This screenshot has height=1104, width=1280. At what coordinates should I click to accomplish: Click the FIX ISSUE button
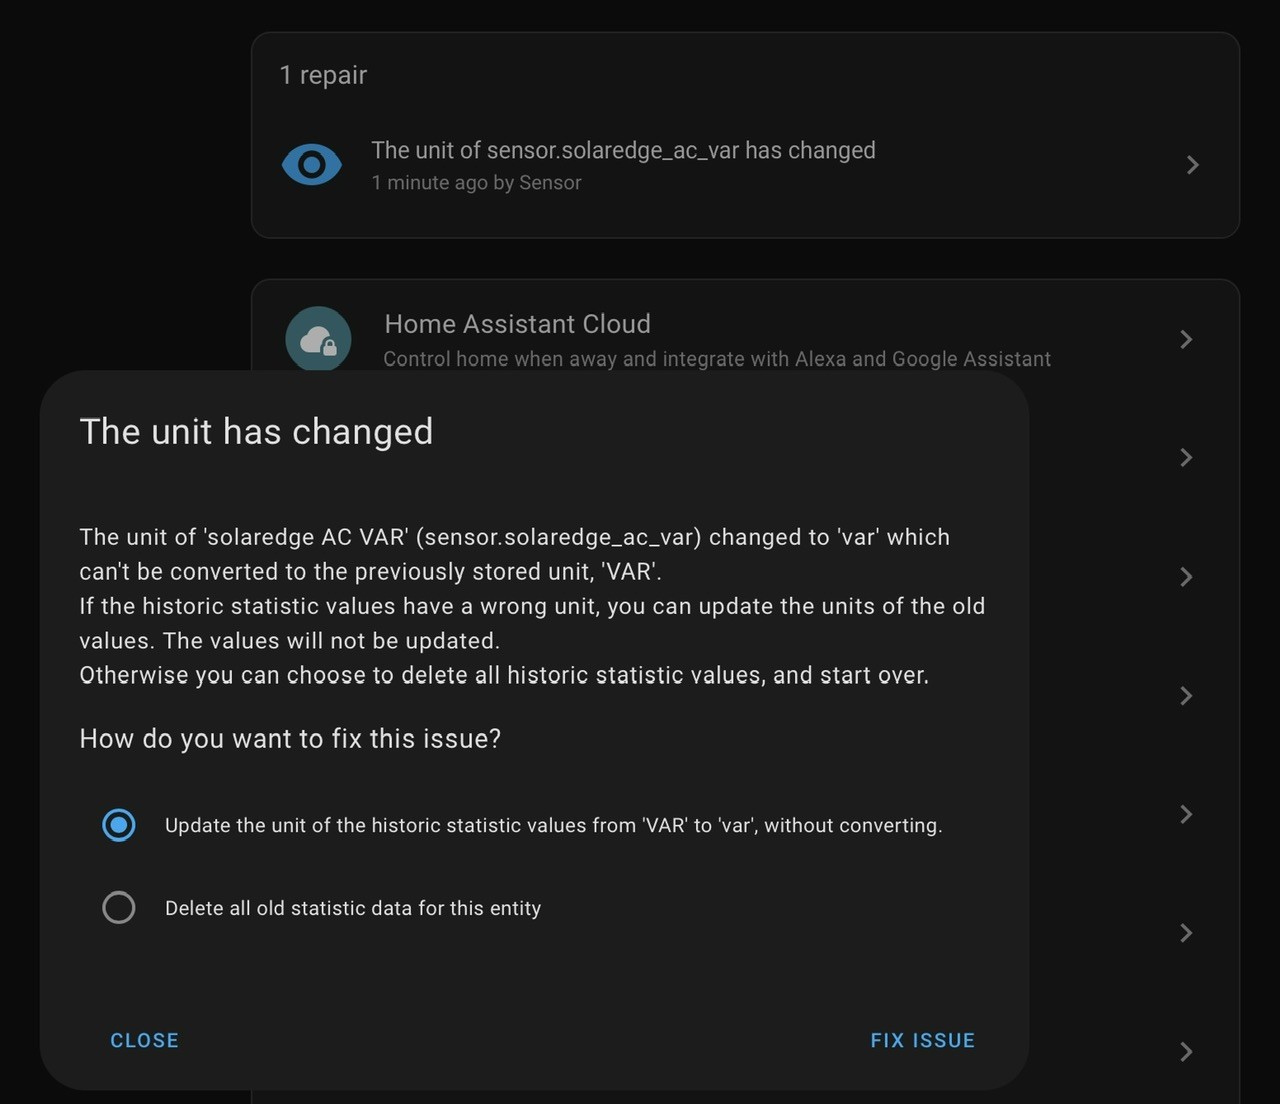pos(922,1040)
